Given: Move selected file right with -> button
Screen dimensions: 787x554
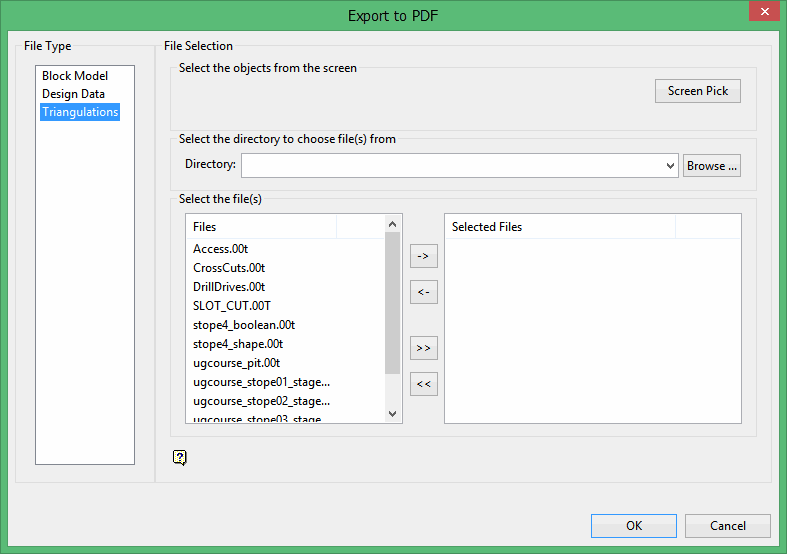Looking at the screenshot, I should pyautogui.click(x=424, y=257).
